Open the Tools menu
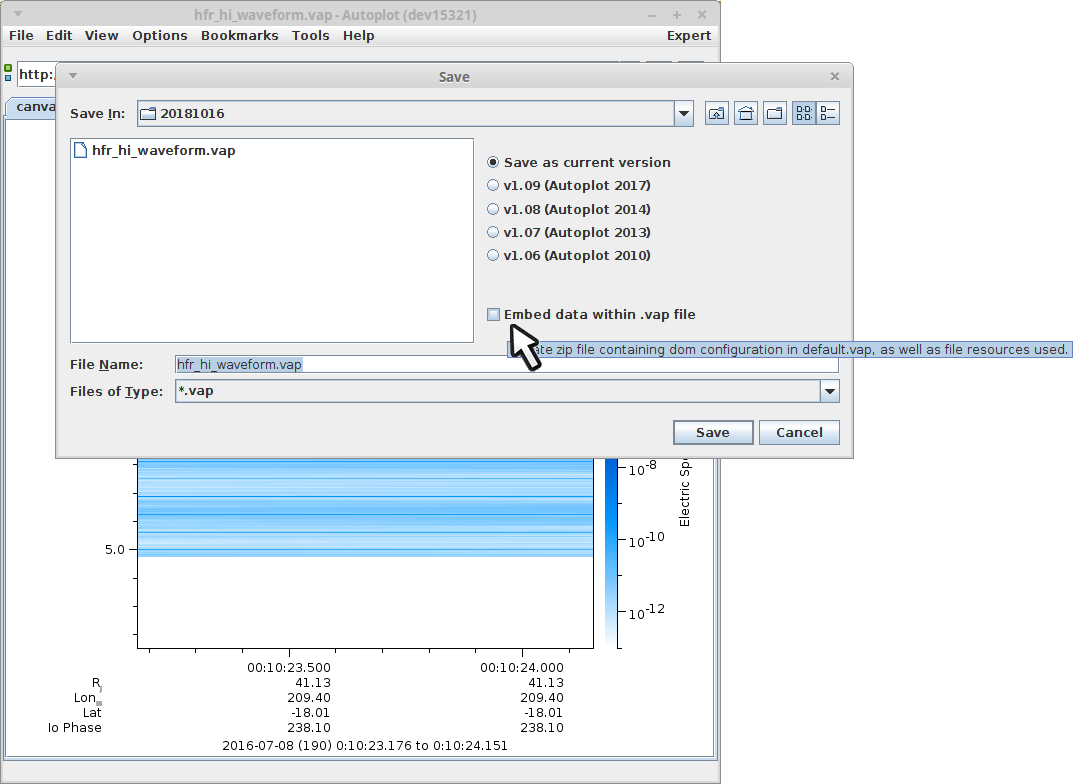 (310, 35)
